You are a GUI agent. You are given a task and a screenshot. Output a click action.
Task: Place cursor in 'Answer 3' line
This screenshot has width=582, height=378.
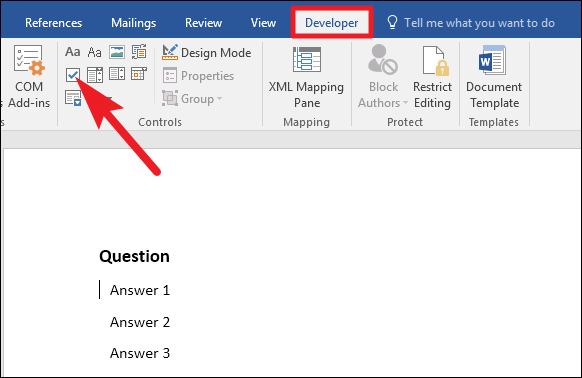coord(140,353)
